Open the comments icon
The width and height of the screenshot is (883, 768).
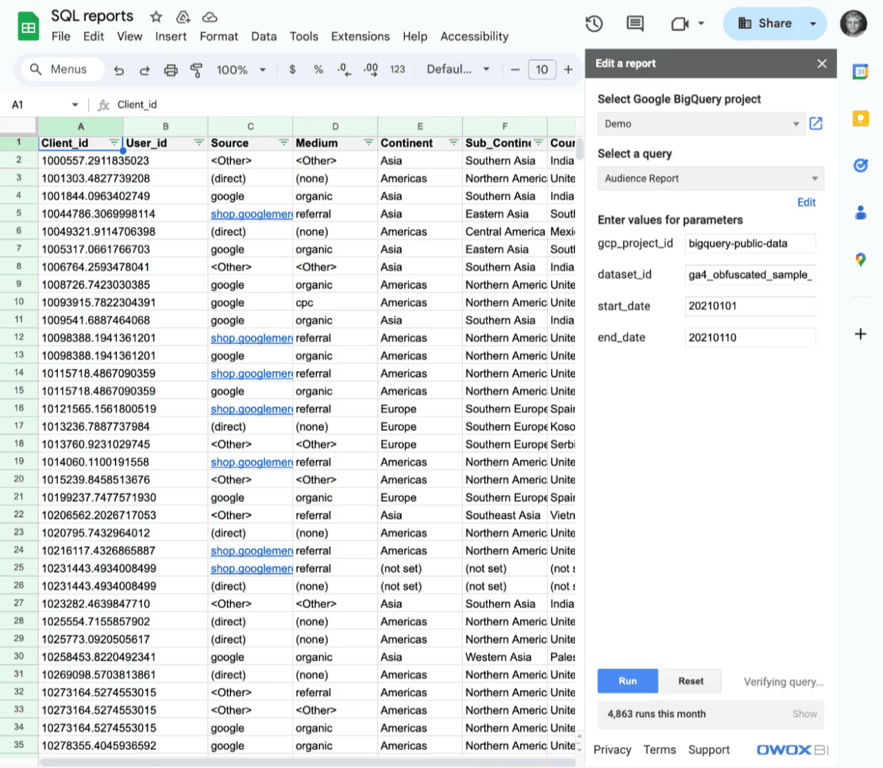coord(635,24)
